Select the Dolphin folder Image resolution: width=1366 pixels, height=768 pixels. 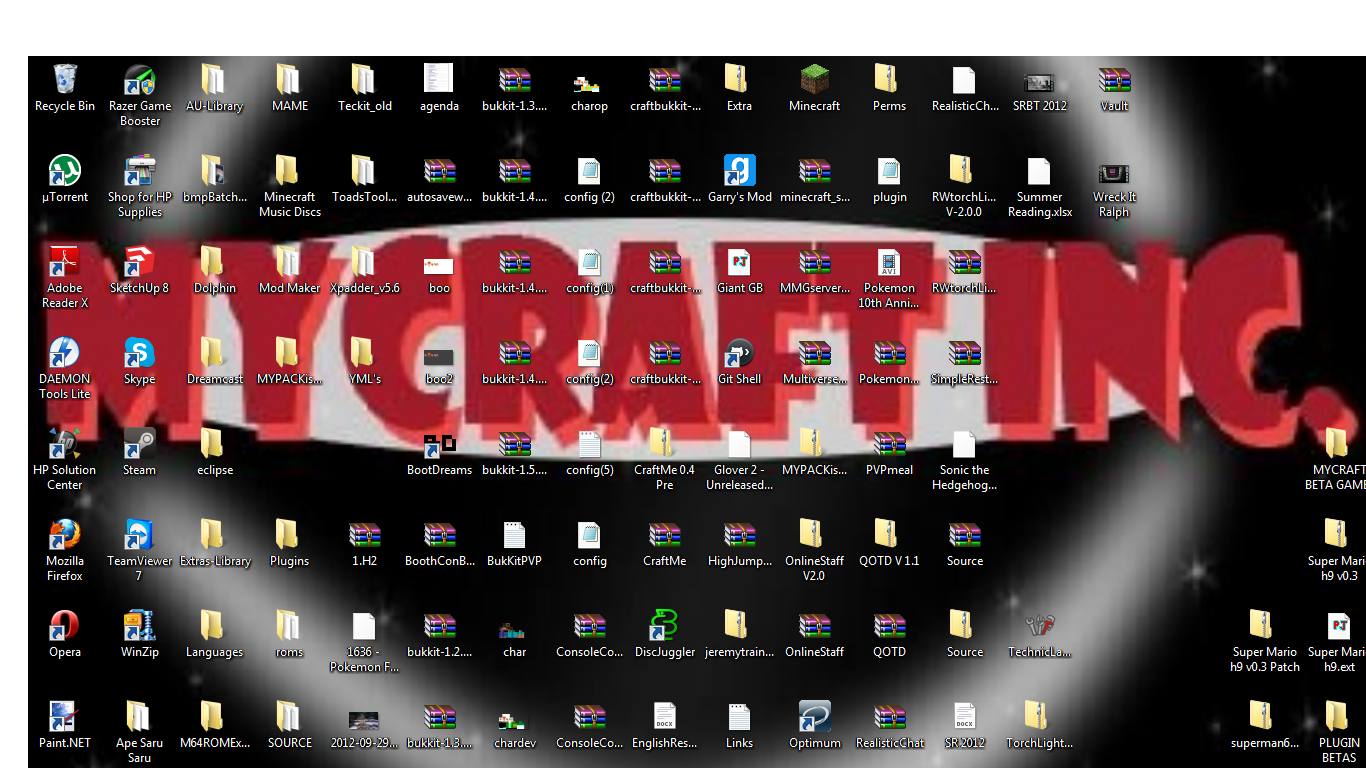coord(213,262)
